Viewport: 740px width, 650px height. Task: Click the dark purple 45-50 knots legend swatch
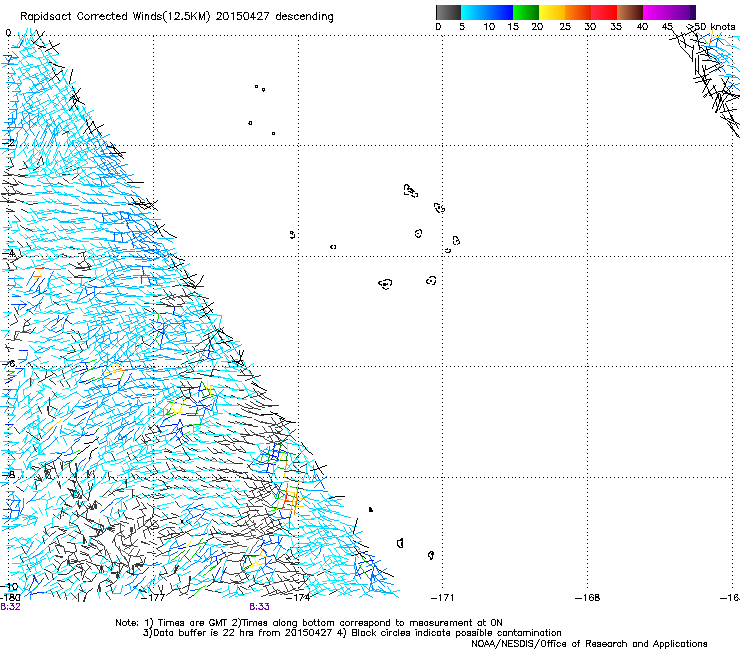682,12
